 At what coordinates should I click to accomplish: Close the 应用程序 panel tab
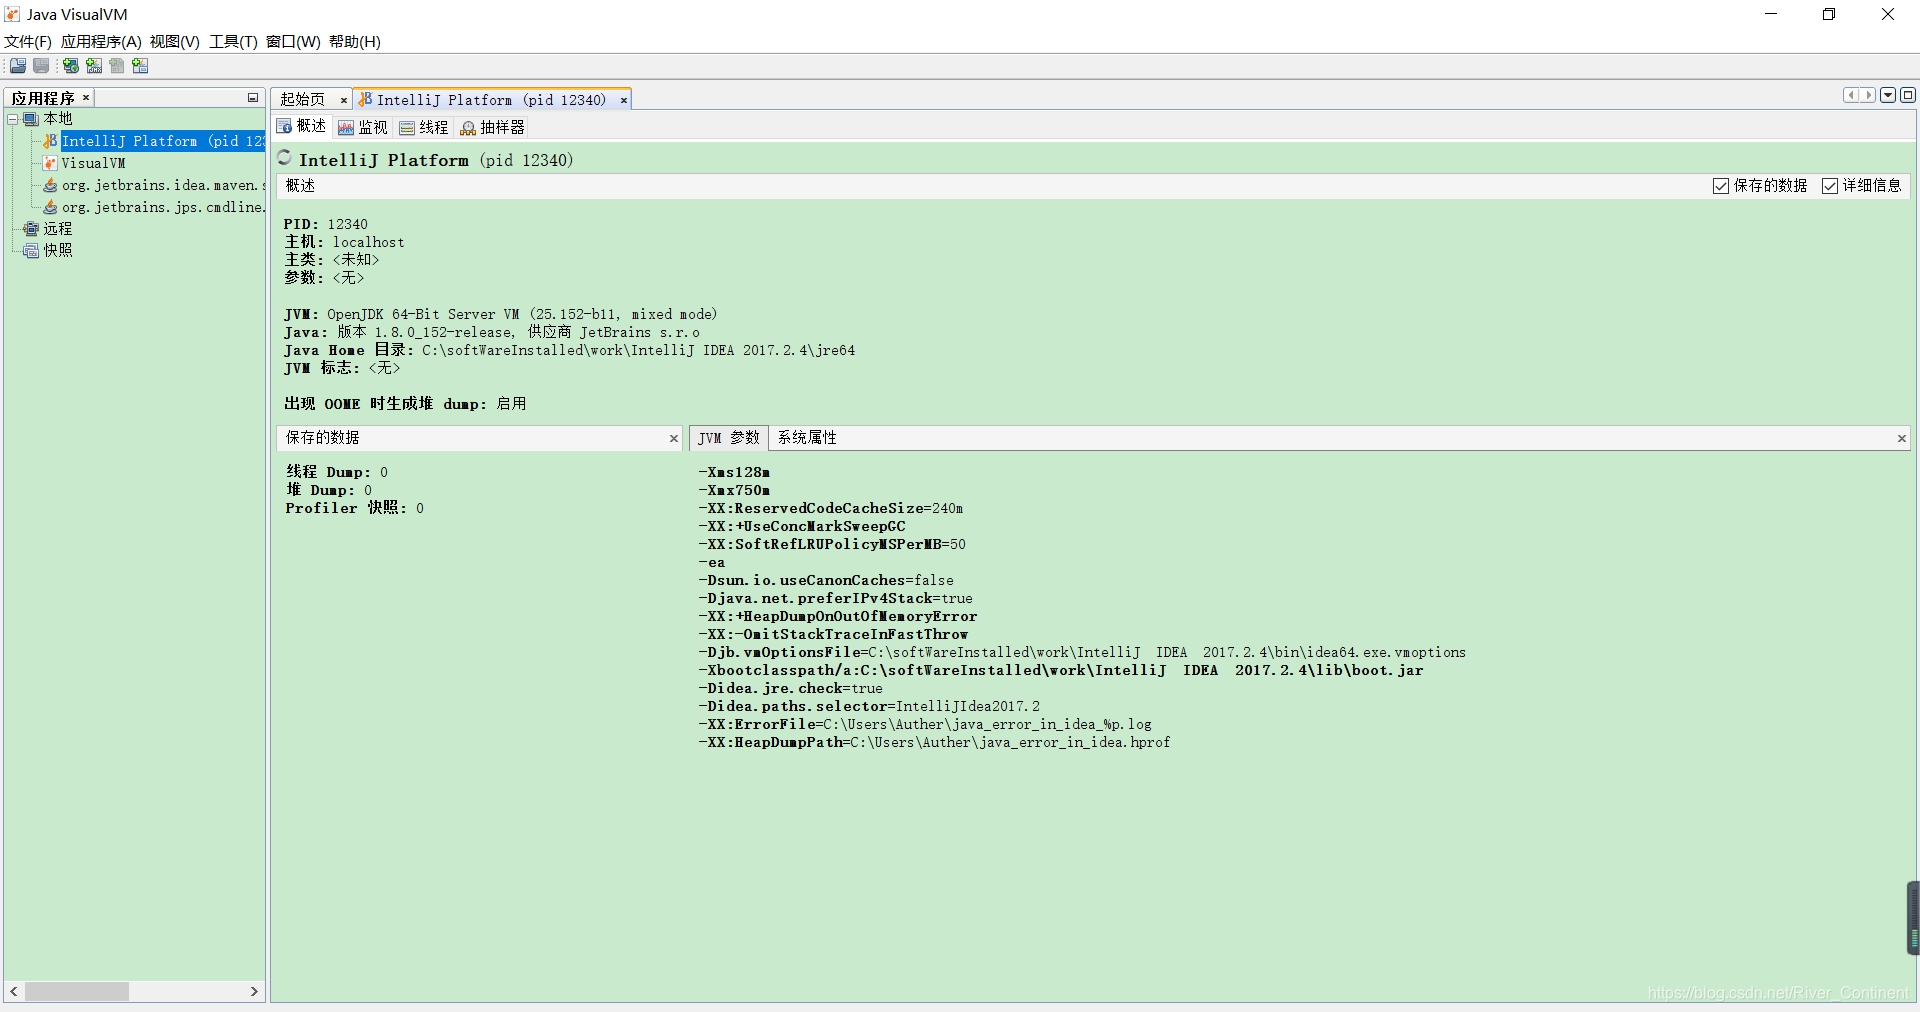click(x=86, y=98)
